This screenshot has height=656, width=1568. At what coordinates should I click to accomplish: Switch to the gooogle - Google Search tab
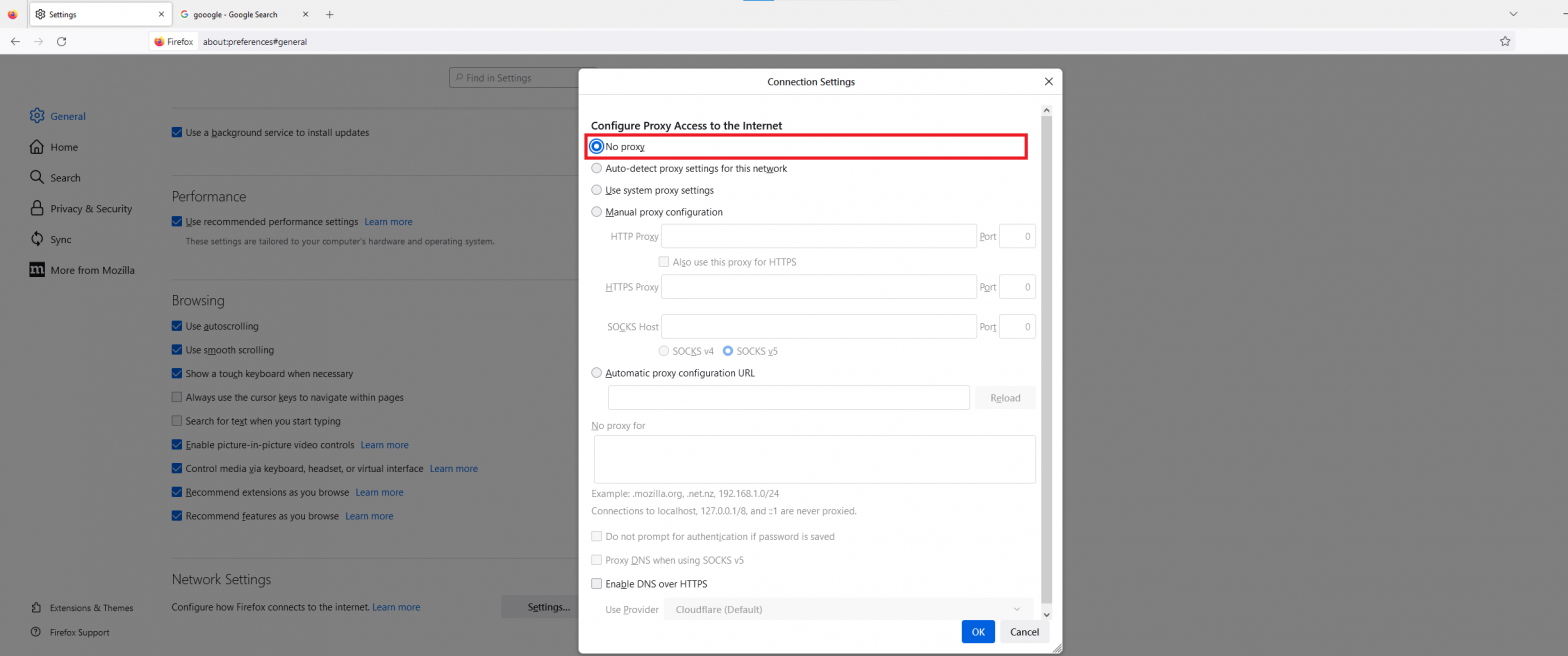tap(236, 15)
